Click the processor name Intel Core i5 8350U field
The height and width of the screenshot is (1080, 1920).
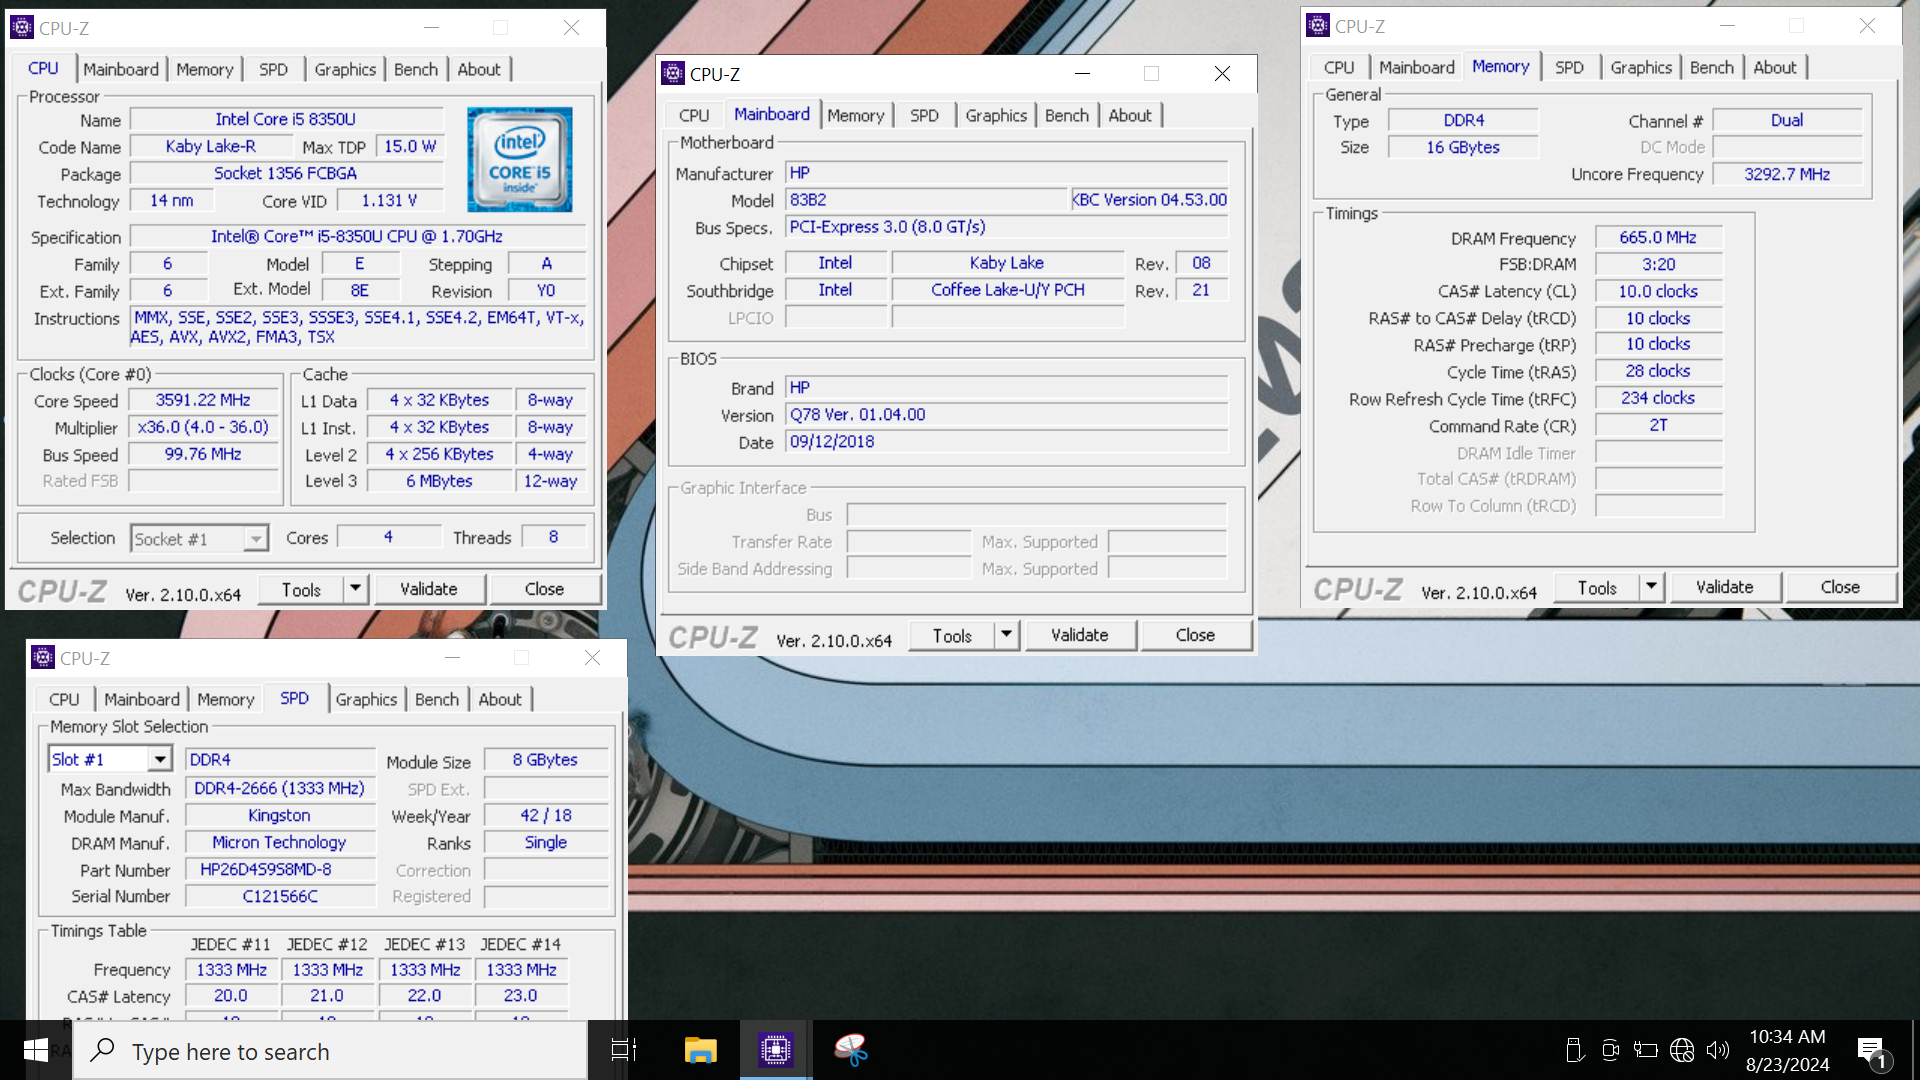coord(286,120)
